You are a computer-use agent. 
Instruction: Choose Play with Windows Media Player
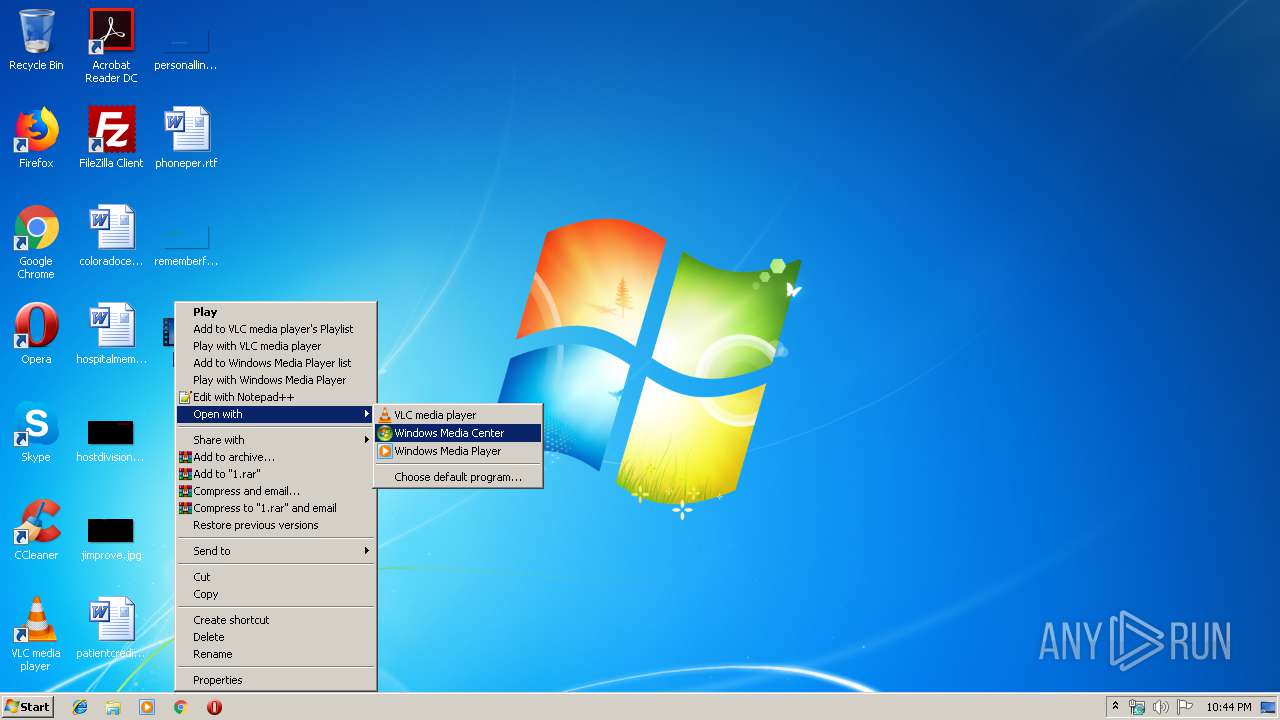coord(276,380)
